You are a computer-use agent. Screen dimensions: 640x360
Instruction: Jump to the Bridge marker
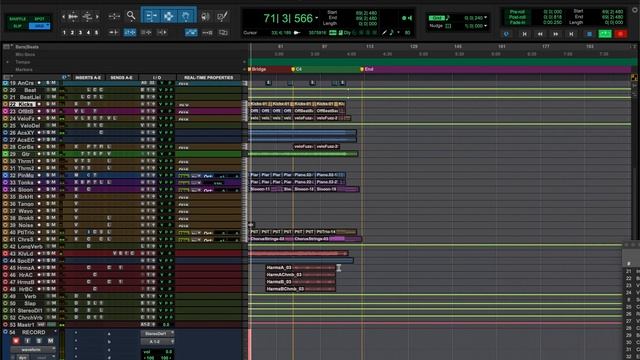(x=257, y=69)
